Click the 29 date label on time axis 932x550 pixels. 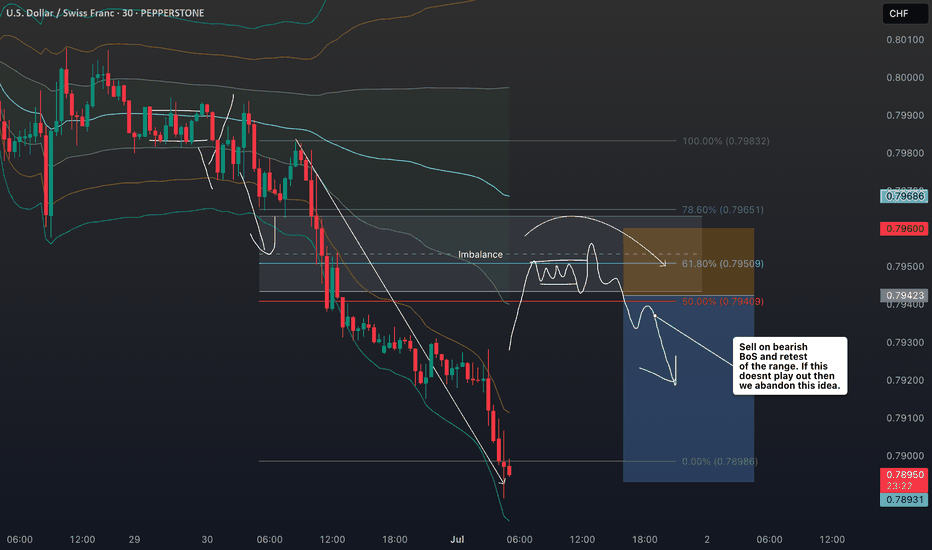pos(134,539)
